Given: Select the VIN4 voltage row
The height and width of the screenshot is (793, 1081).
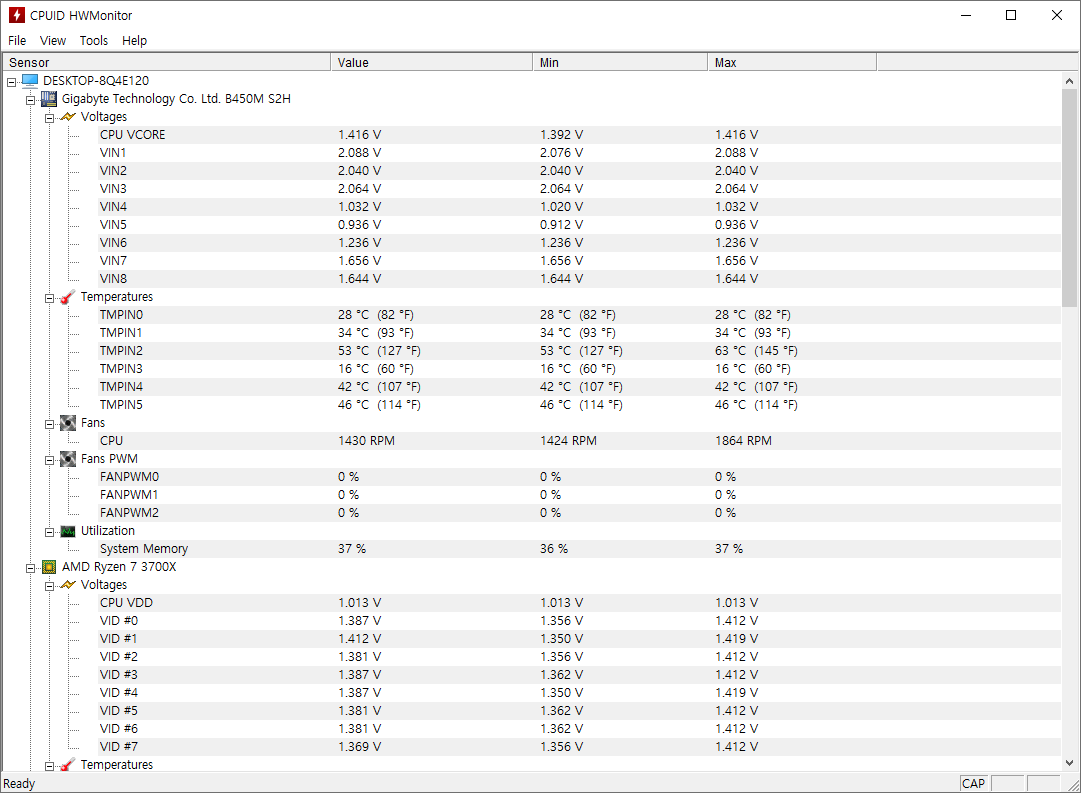Looking at the screenshot, I should (x=579, y=206).
